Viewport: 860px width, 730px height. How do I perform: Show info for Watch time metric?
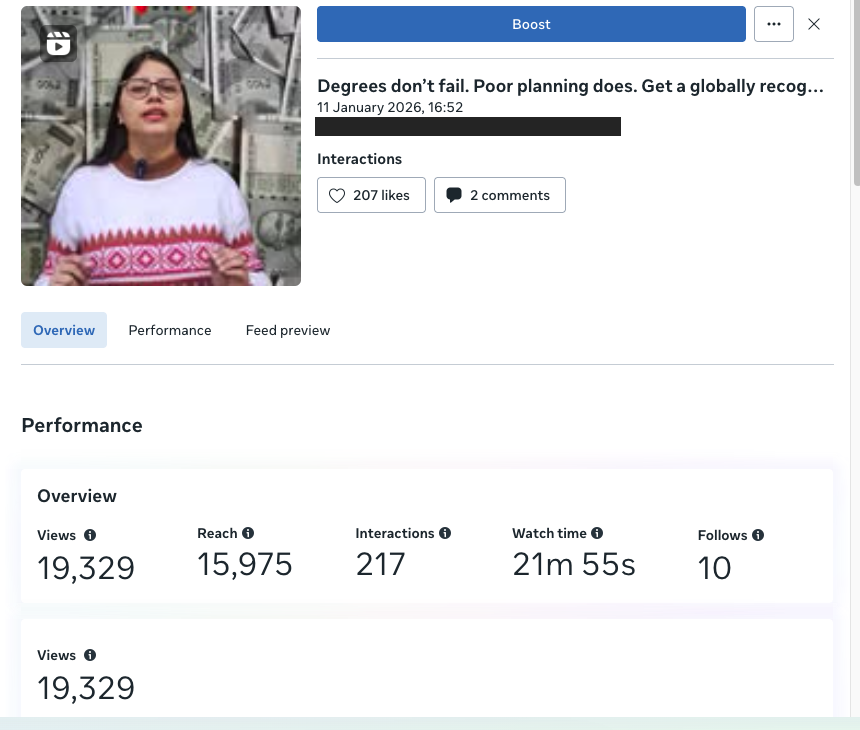pos(597,533)
